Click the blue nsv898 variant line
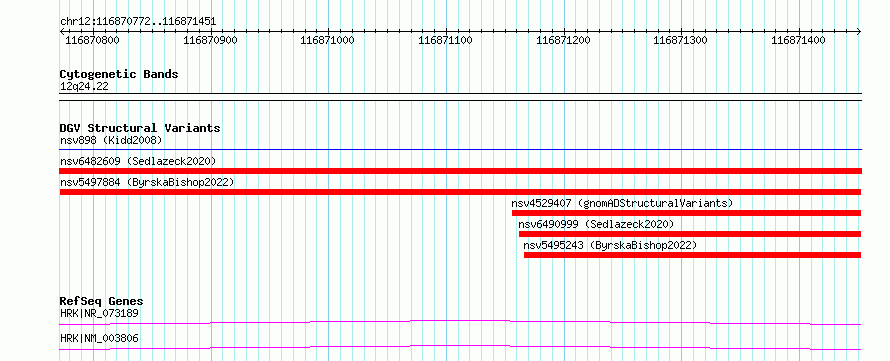Screen dimensions: 890x361 point(461,150)
